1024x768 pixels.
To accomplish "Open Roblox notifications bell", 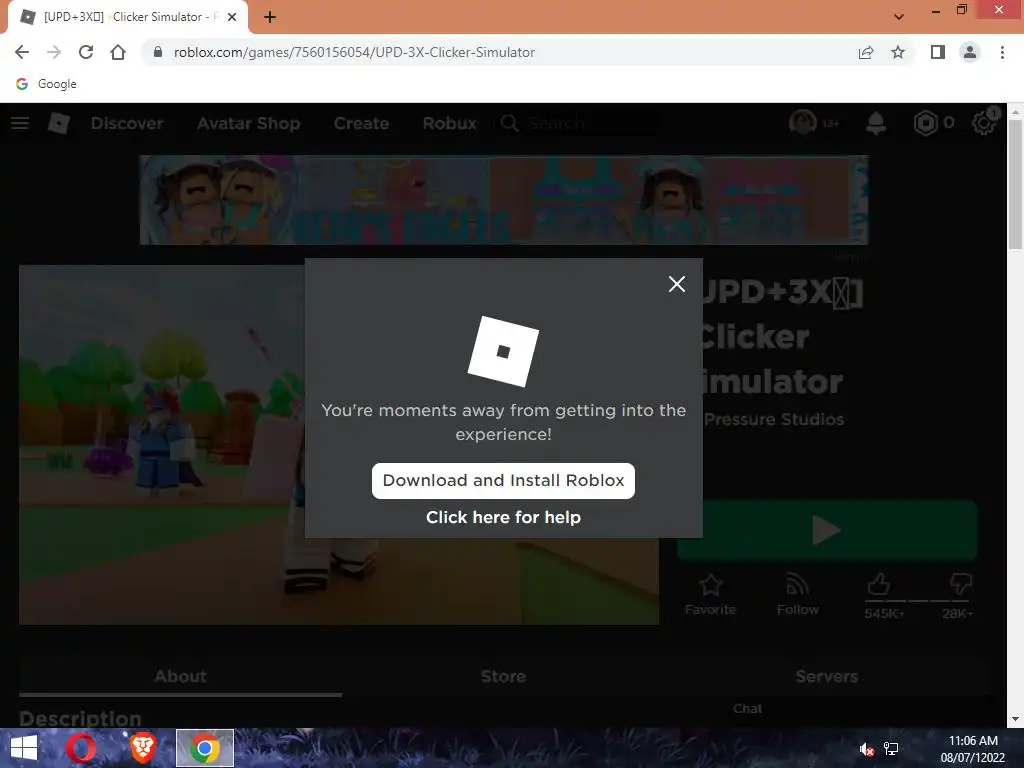I will (x=876, y=123).
